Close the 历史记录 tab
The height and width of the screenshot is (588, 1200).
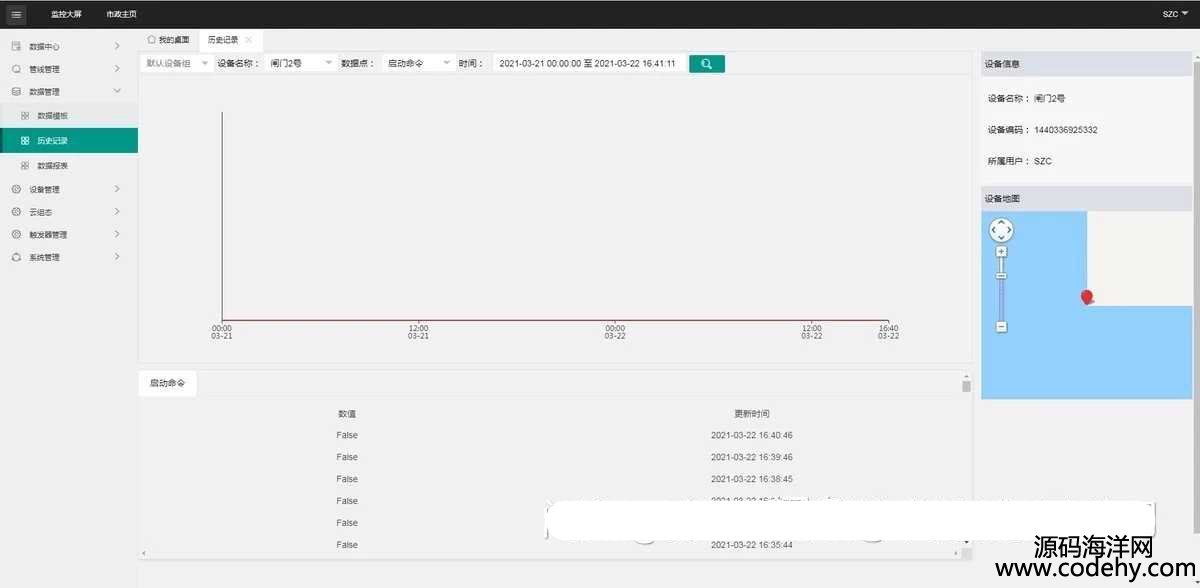point(248,39)
